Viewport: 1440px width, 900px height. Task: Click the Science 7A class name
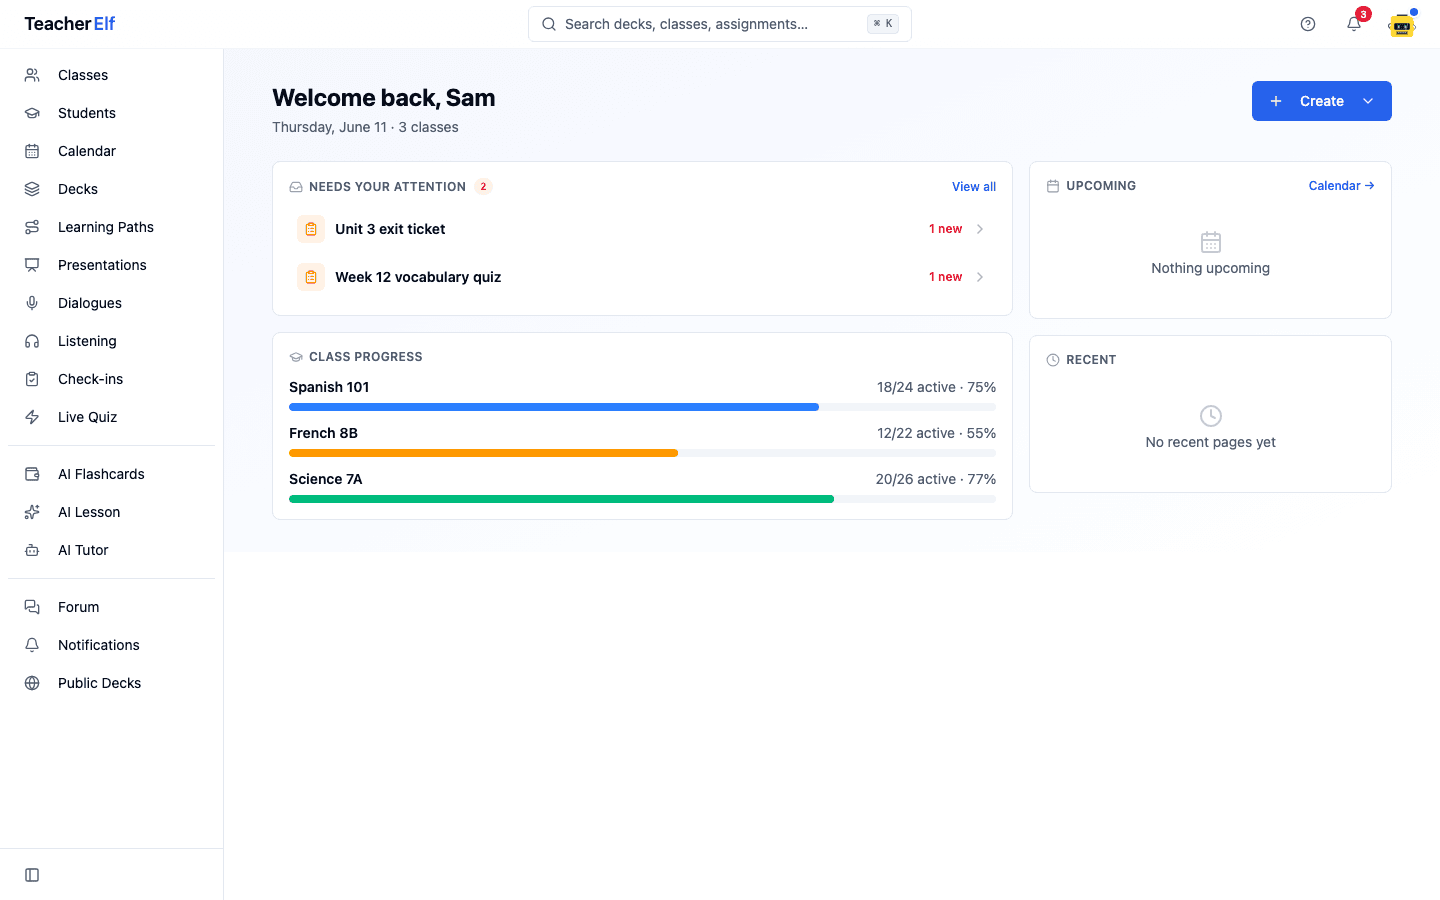[326, 479]
